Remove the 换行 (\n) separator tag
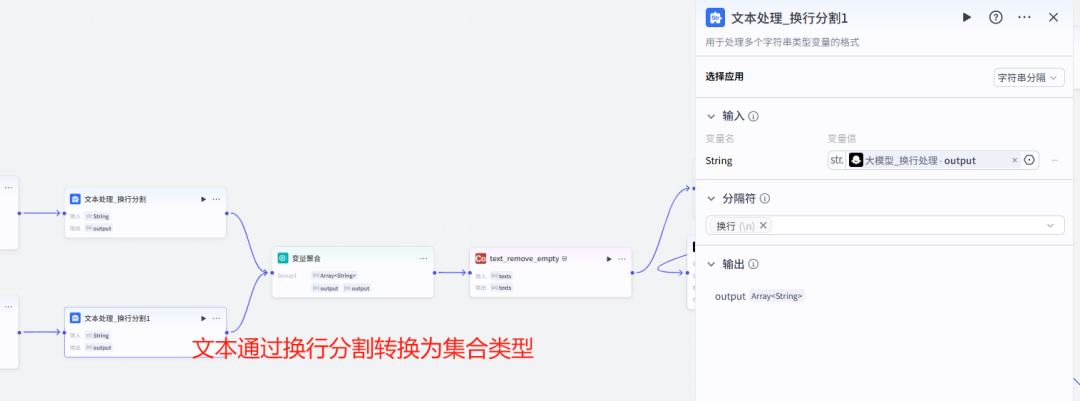 click(x=763, y=225)
